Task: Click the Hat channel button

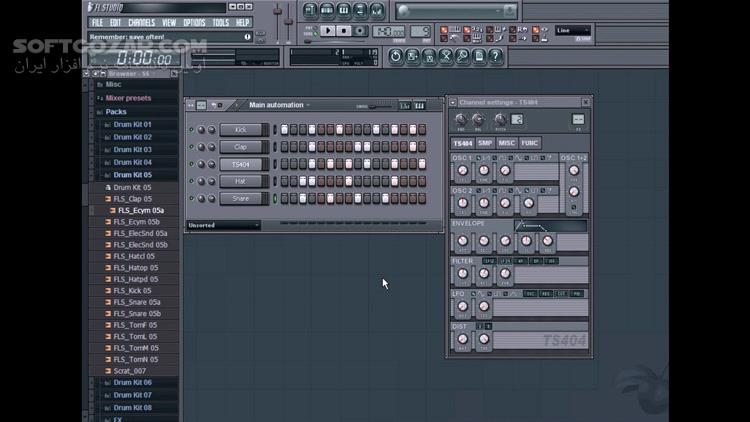Action: point(241,181)
